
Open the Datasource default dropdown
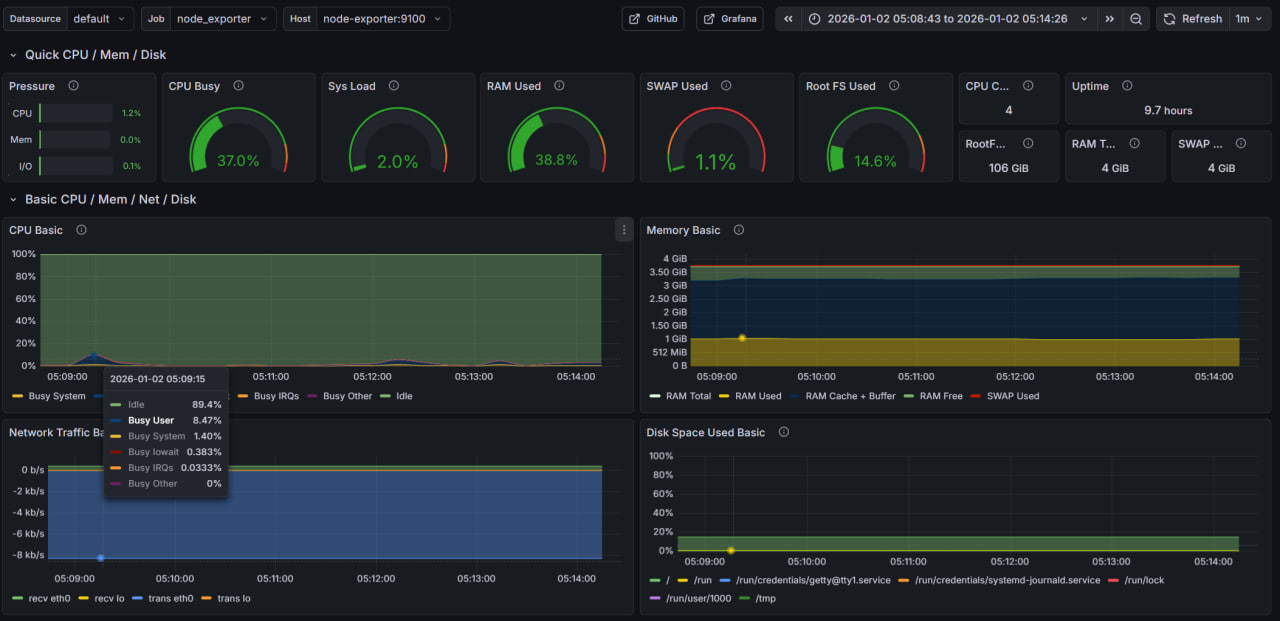tap(100, 19)
